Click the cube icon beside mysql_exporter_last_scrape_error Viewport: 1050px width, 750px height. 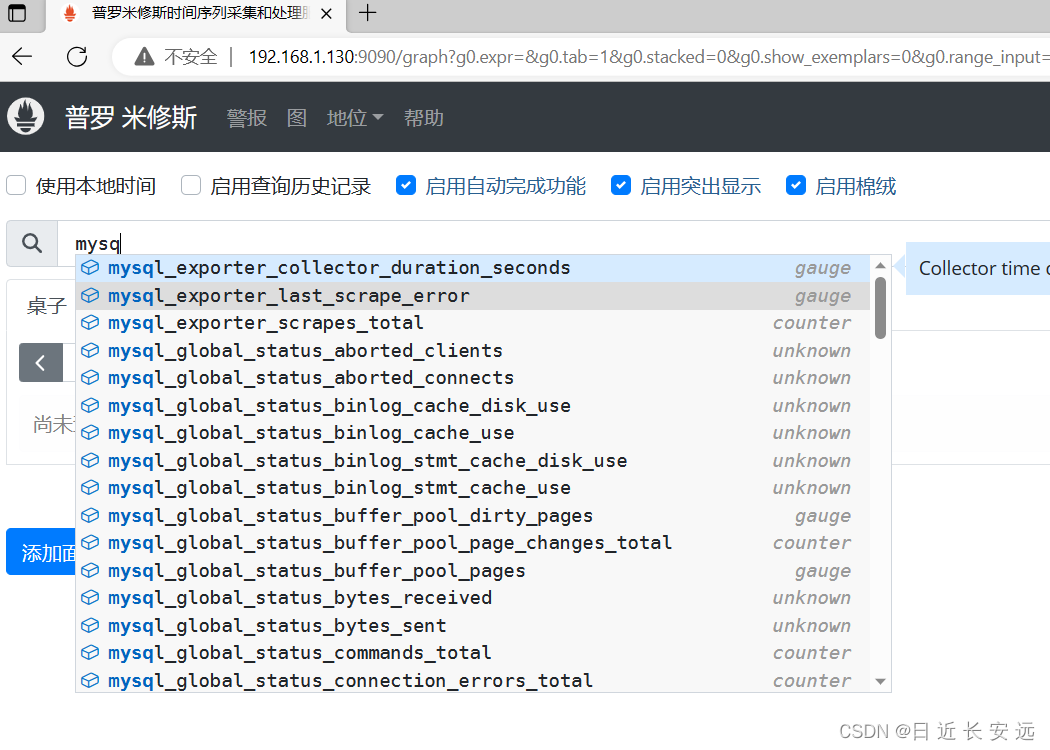[90, 295]
